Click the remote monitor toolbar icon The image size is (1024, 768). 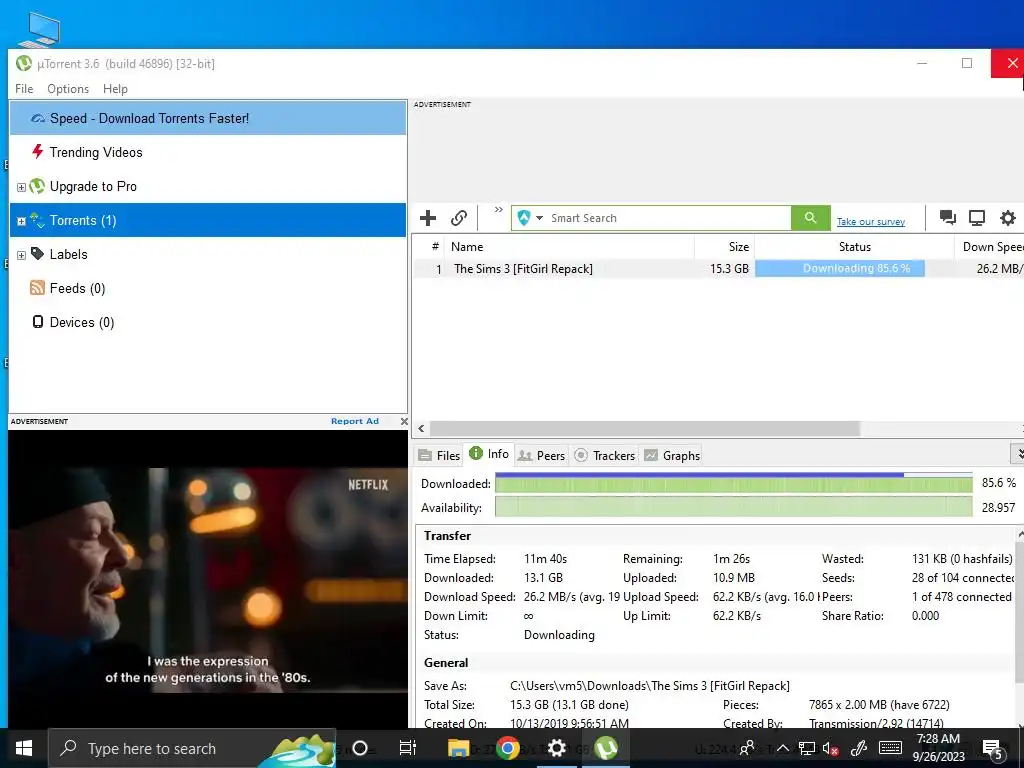[x=977, y=217]
